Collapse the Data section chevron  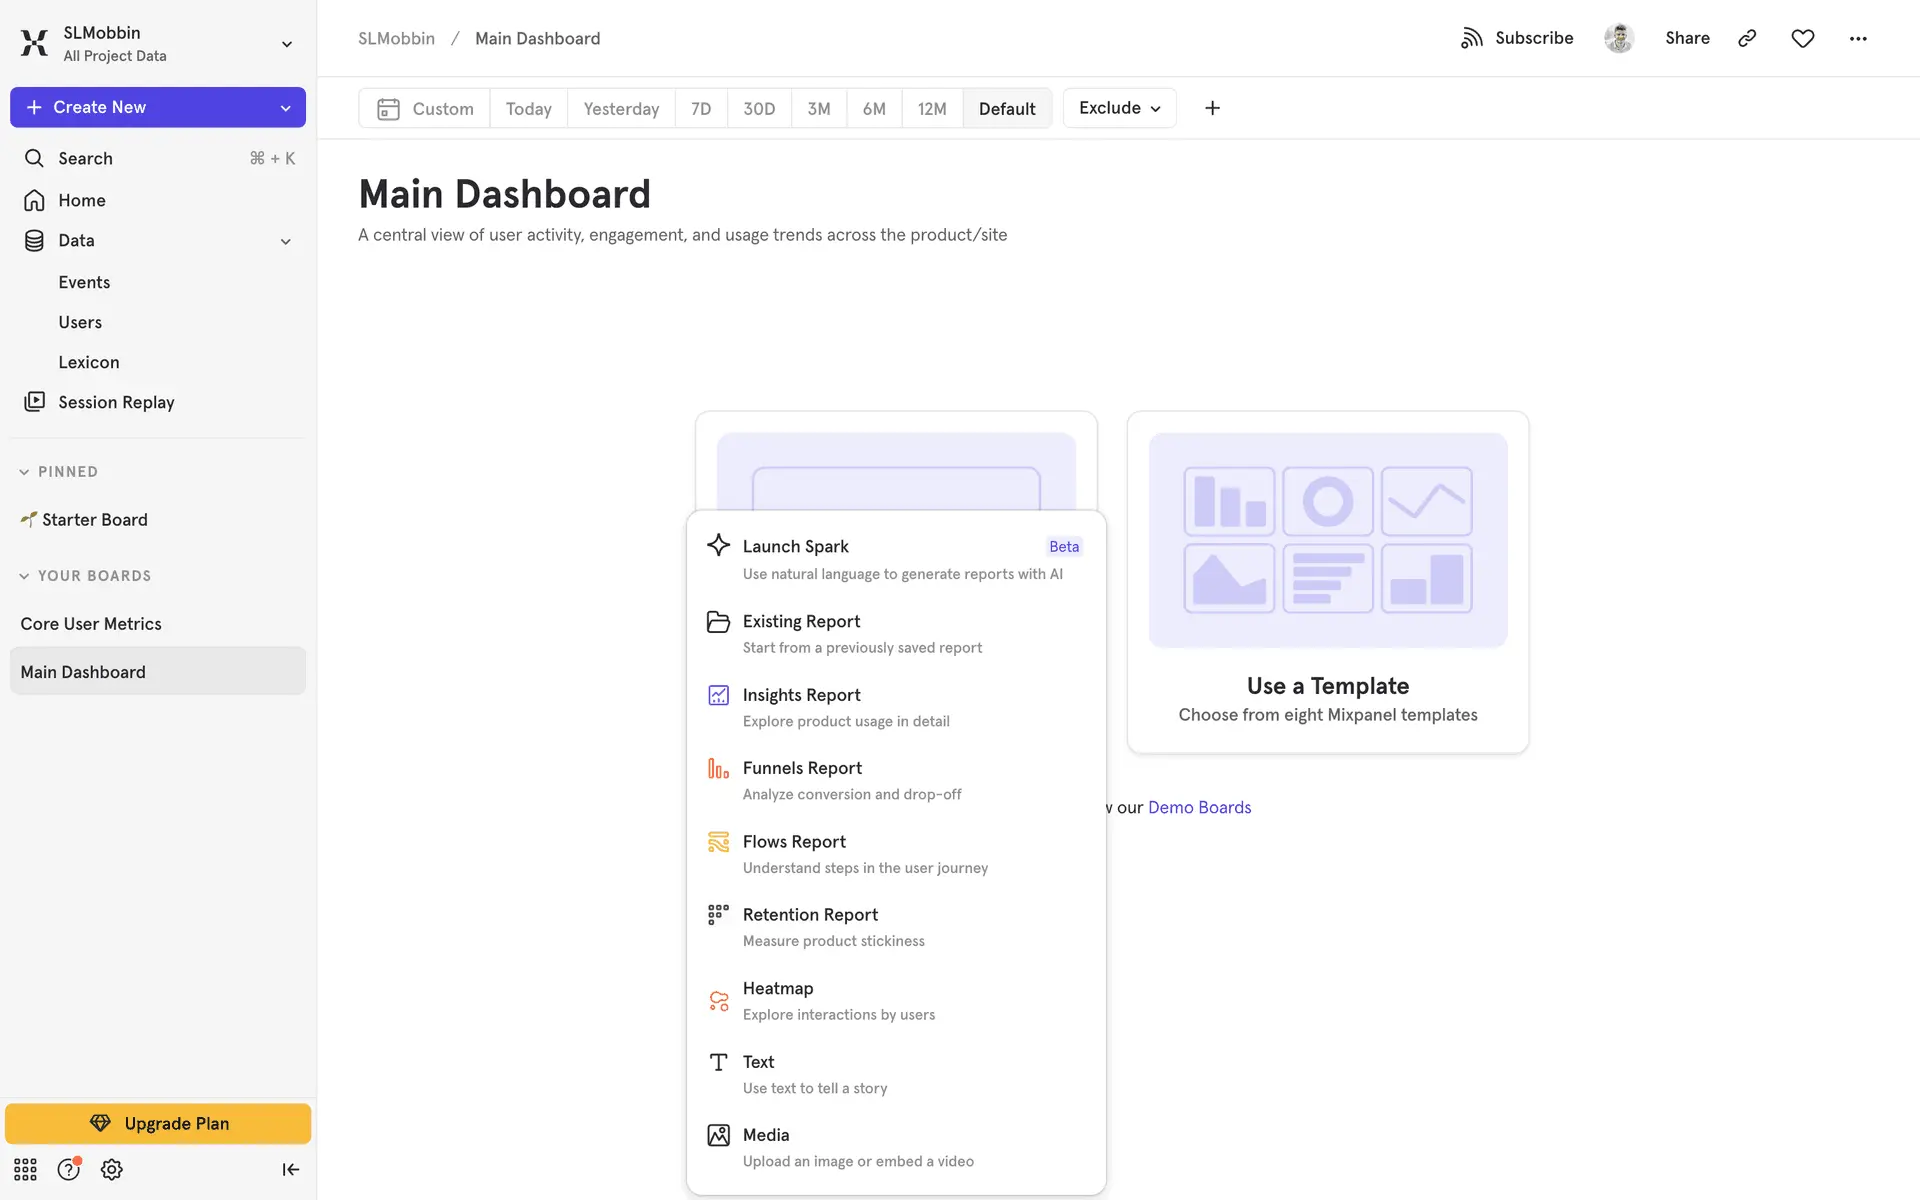pyautogui.click(x=285, y=241)
